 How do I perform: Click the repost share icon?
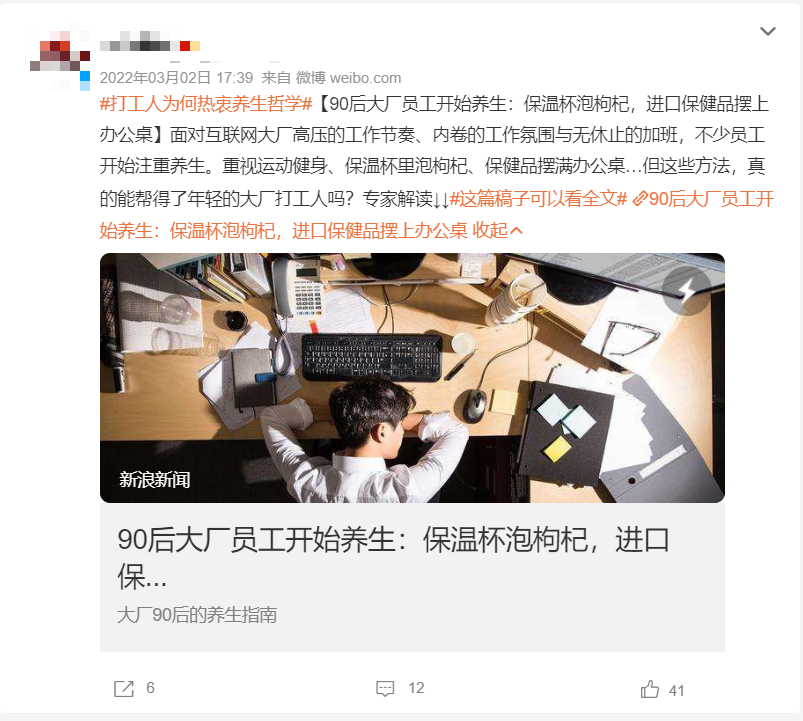click(x=123, y=689)
